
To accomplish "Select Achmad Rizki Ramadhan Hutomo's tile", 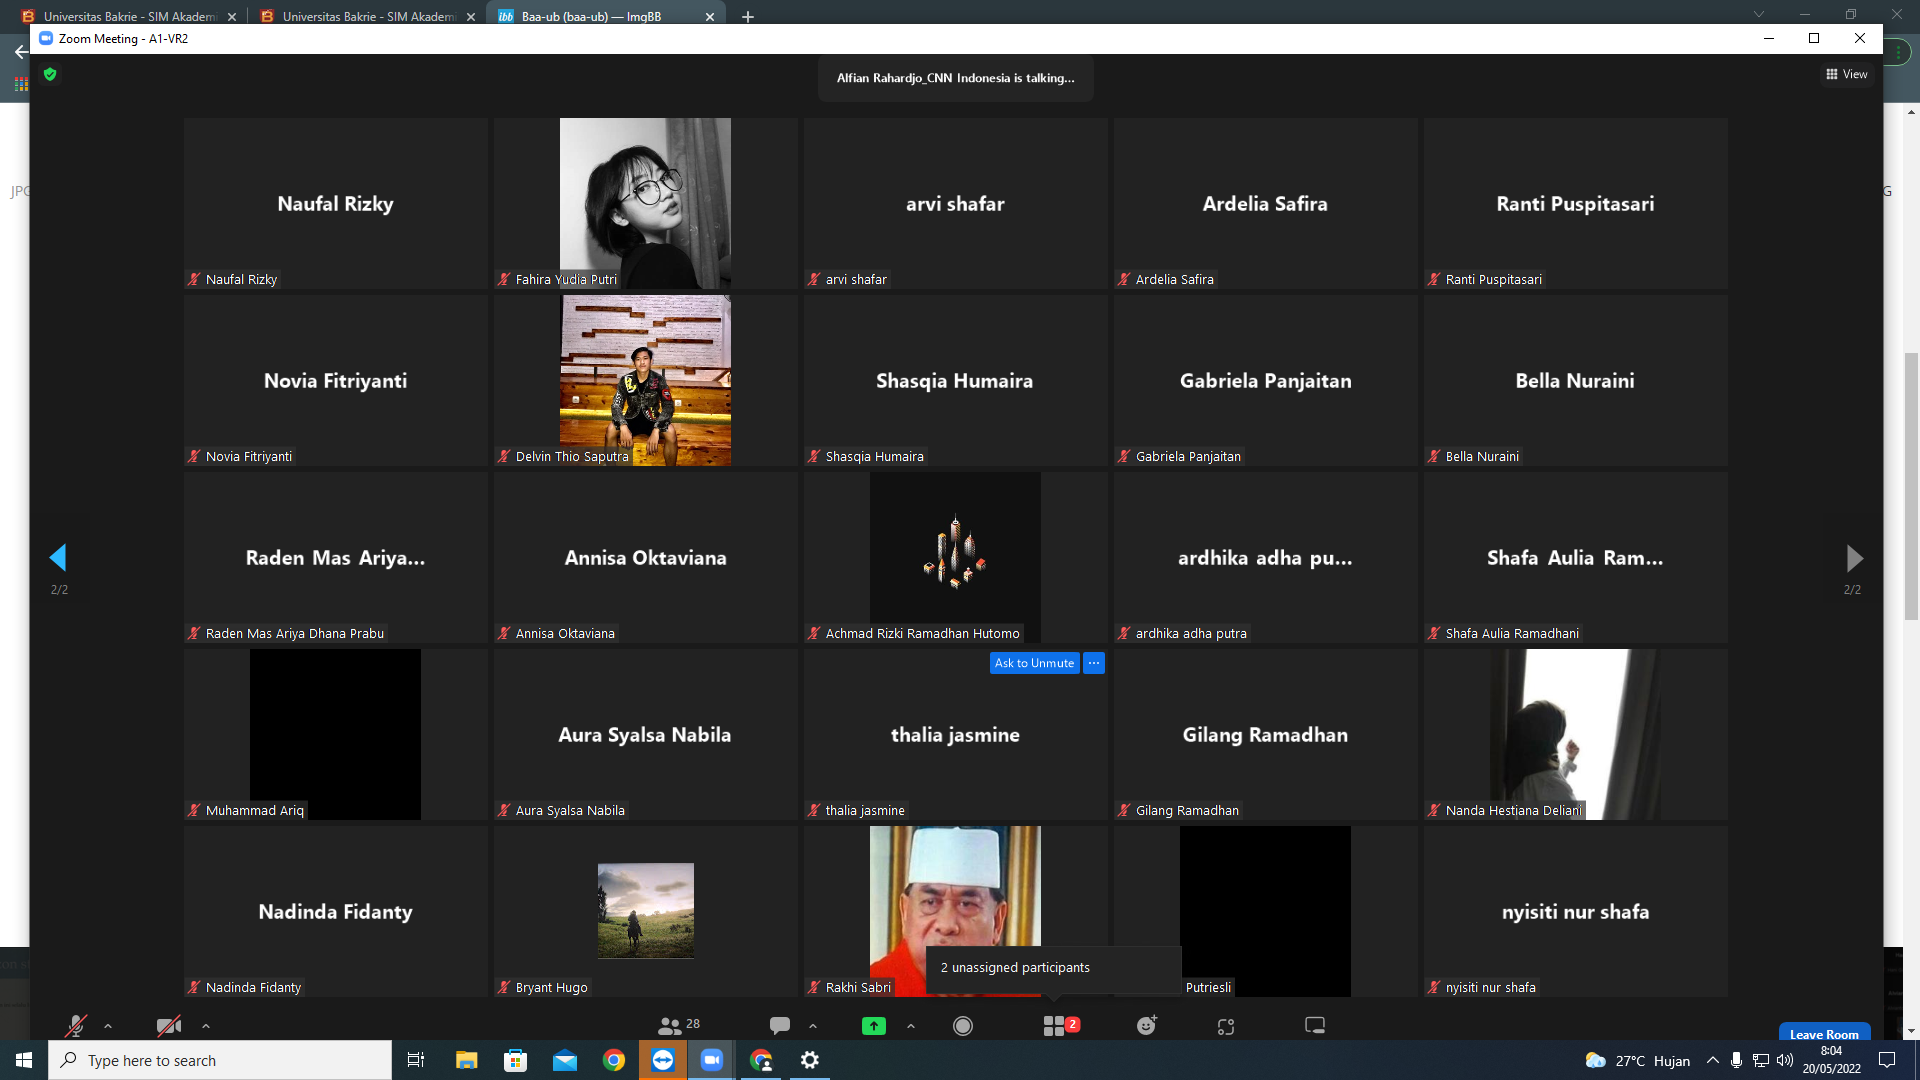I will [x=955, y=557].
